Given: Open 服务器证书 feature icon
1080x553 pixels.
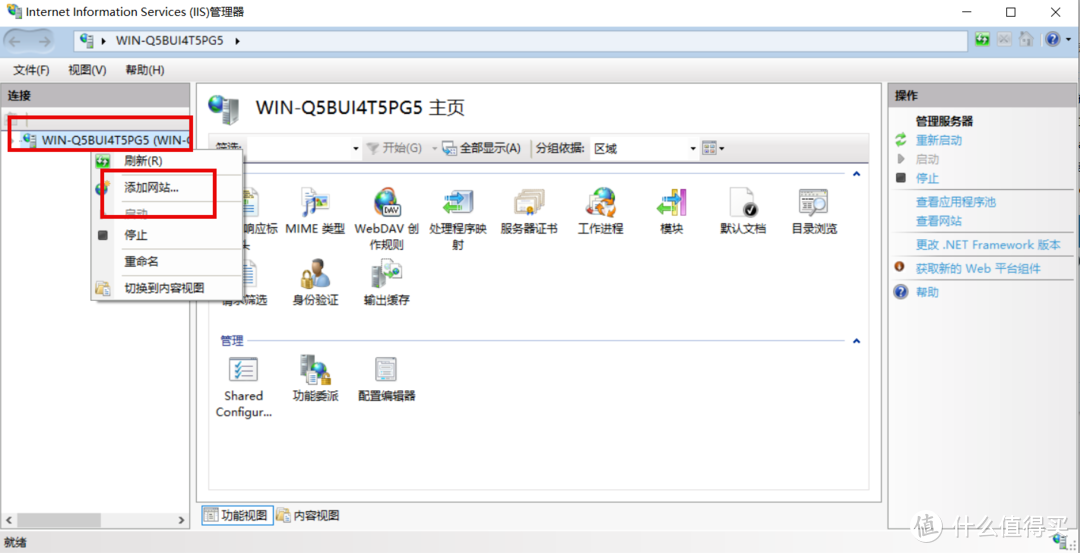Looking at the screenshot, I should [x=529, y=211].
